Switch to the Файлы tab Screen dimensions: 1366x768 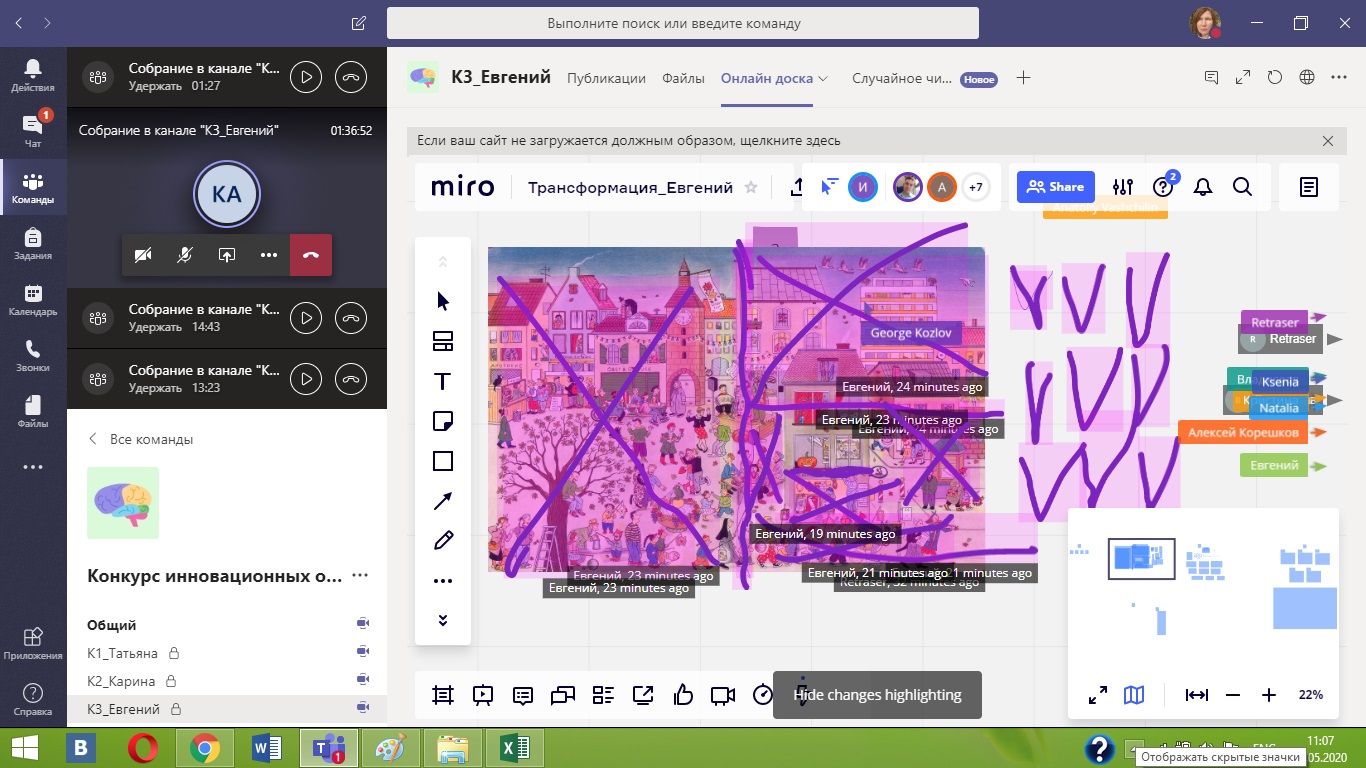[x=683, y=78]
